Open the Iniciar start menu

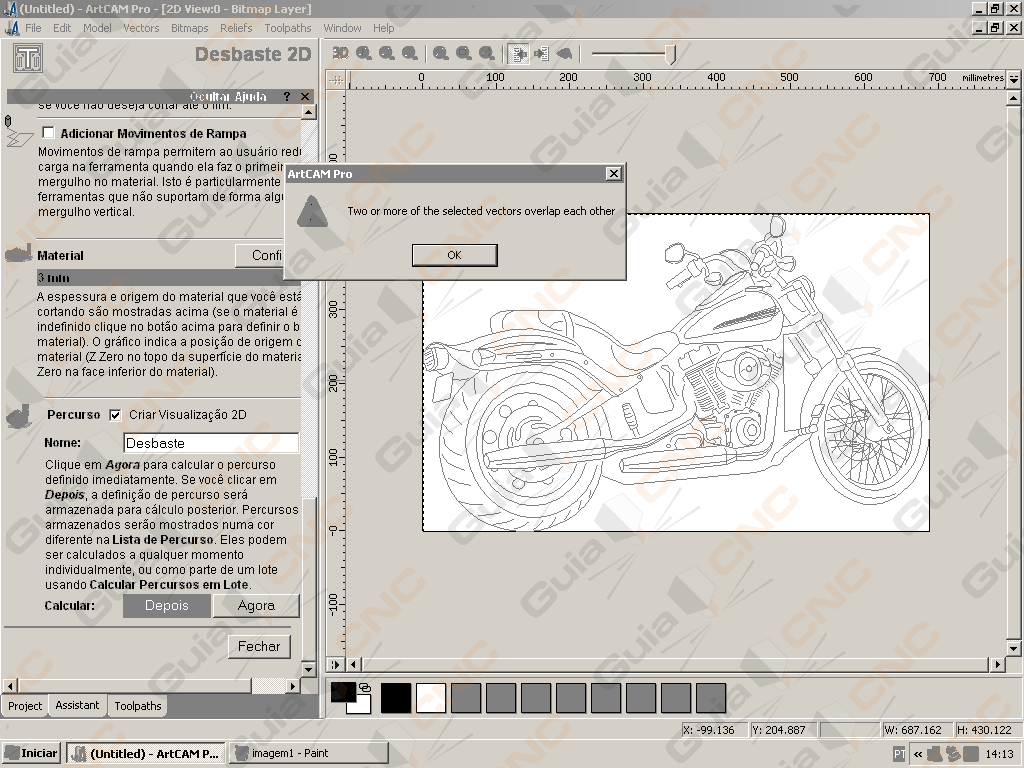pos(31,753)
